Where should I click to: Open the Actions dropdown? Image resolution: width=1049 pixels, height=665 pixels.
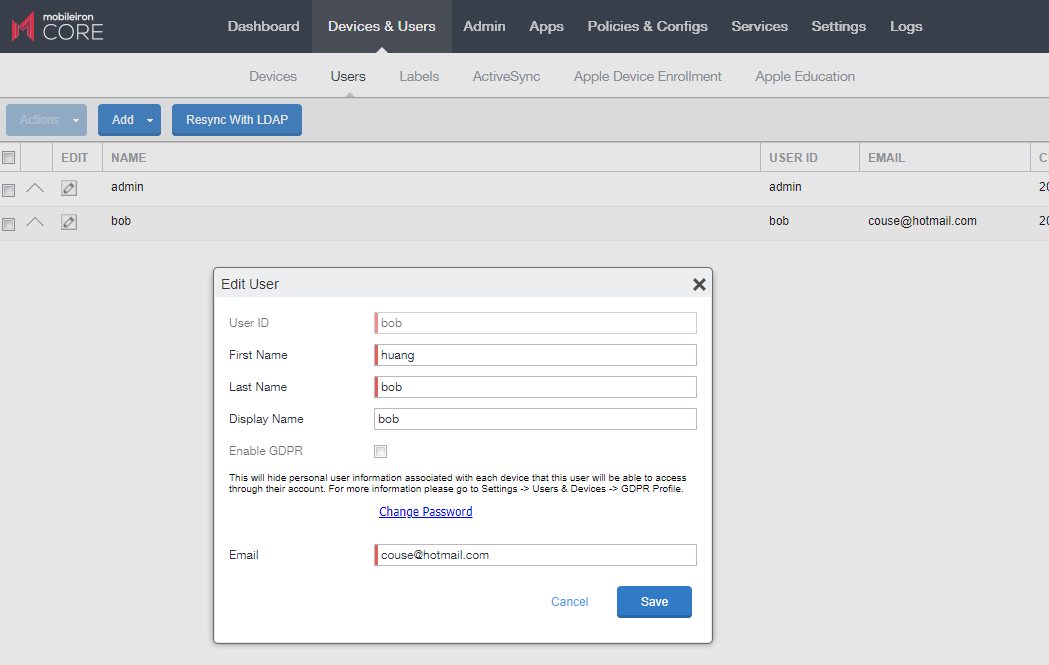coord(46,119)
